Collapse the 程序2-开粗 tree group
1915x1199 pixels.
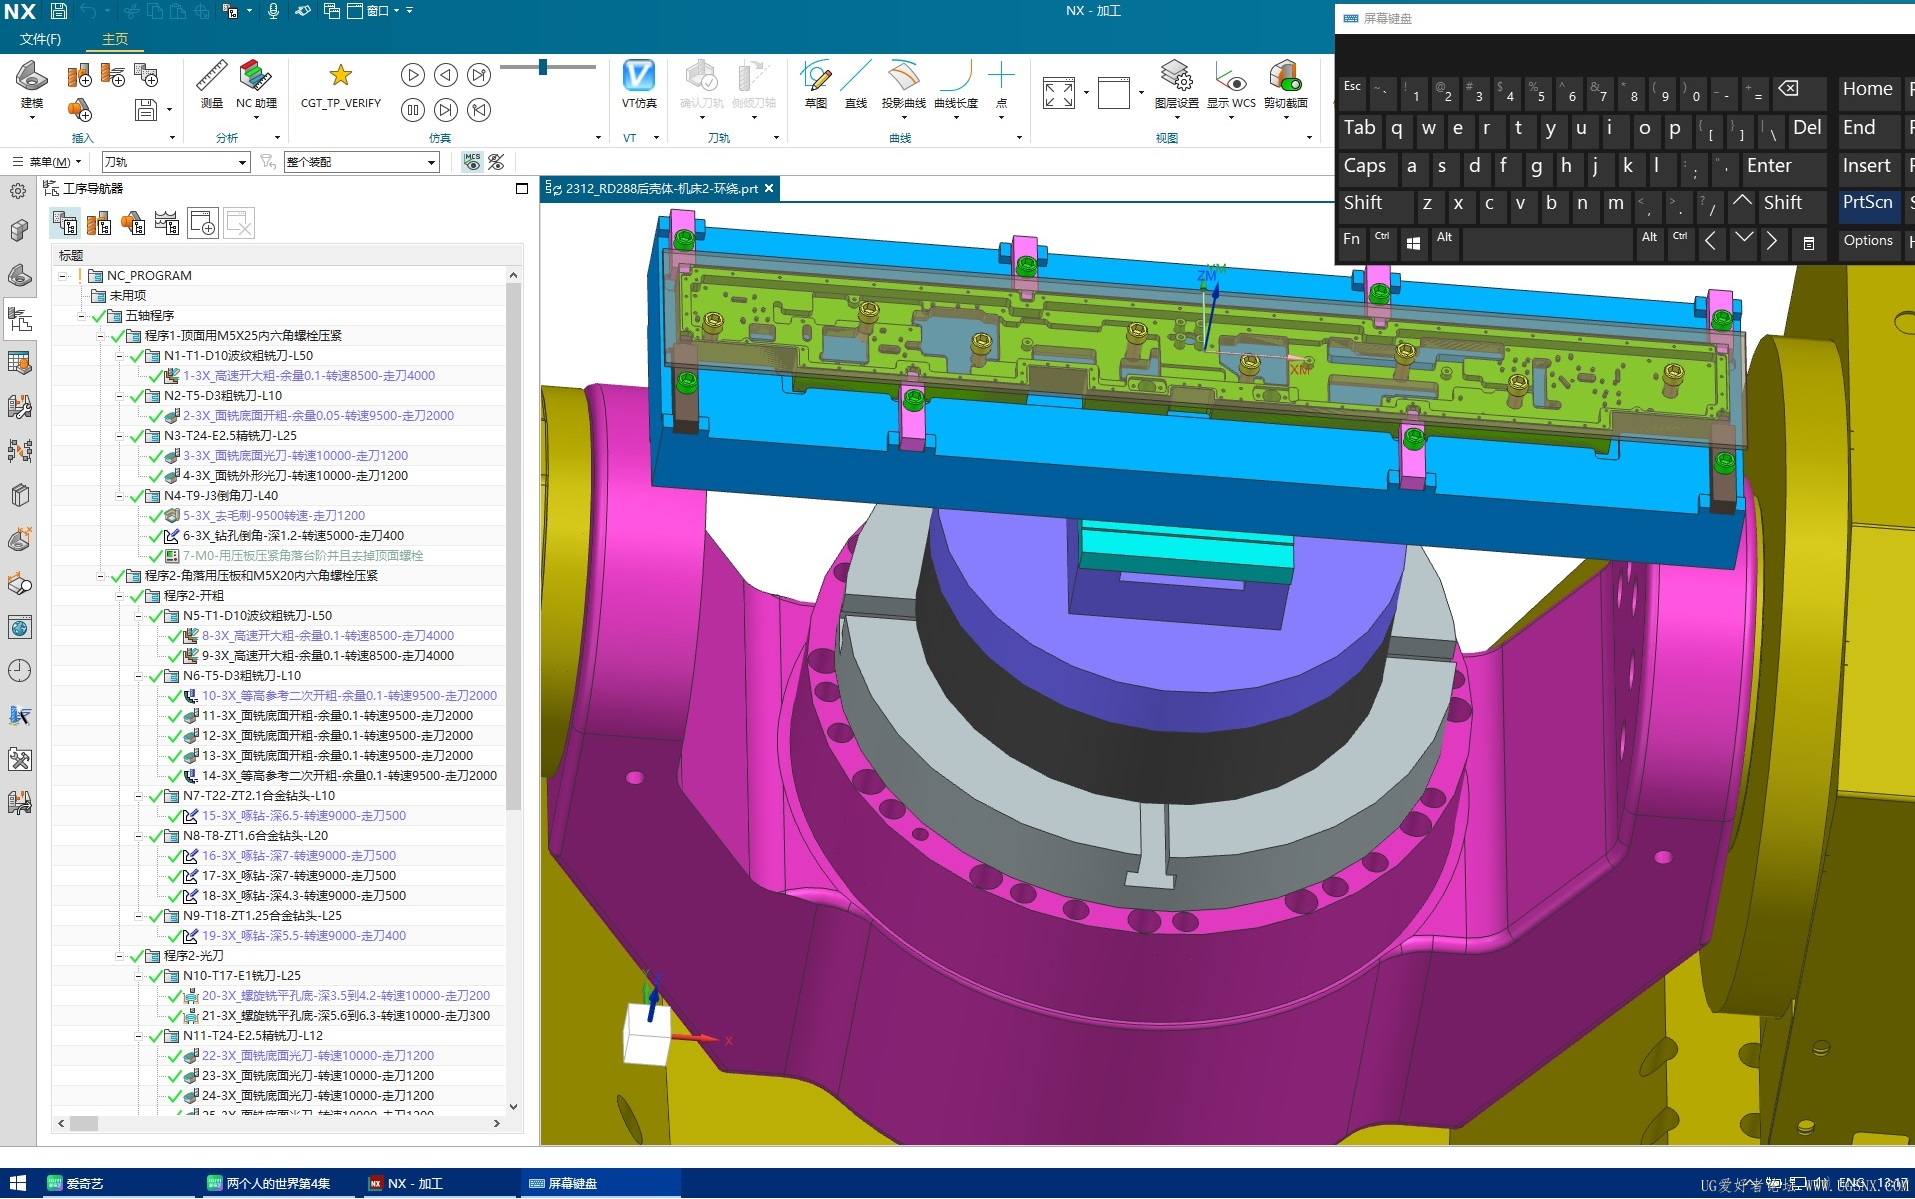point(119,596)
